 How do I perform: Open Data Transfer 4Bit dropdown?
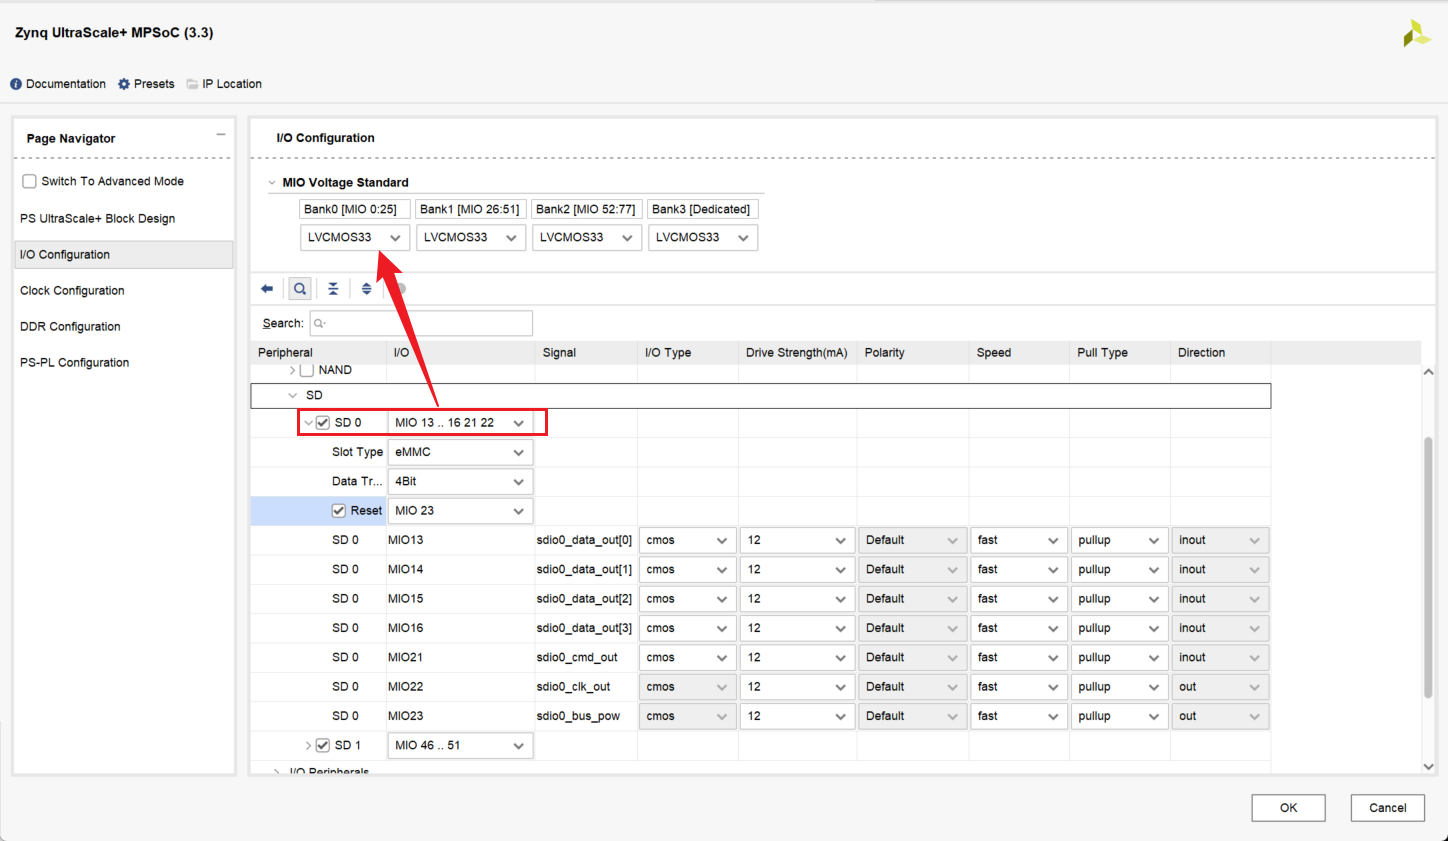click(x=460, y=481)
